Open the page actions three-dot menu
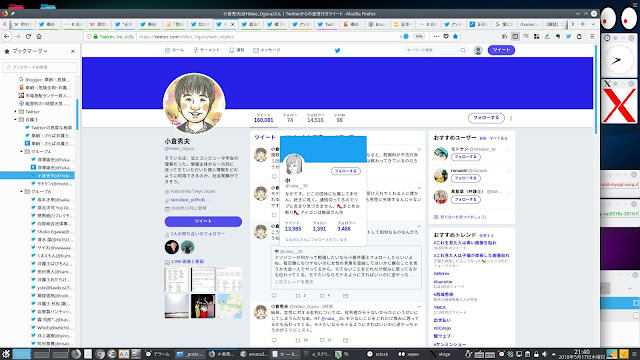 pyautogui.click(x=436, y=36)
